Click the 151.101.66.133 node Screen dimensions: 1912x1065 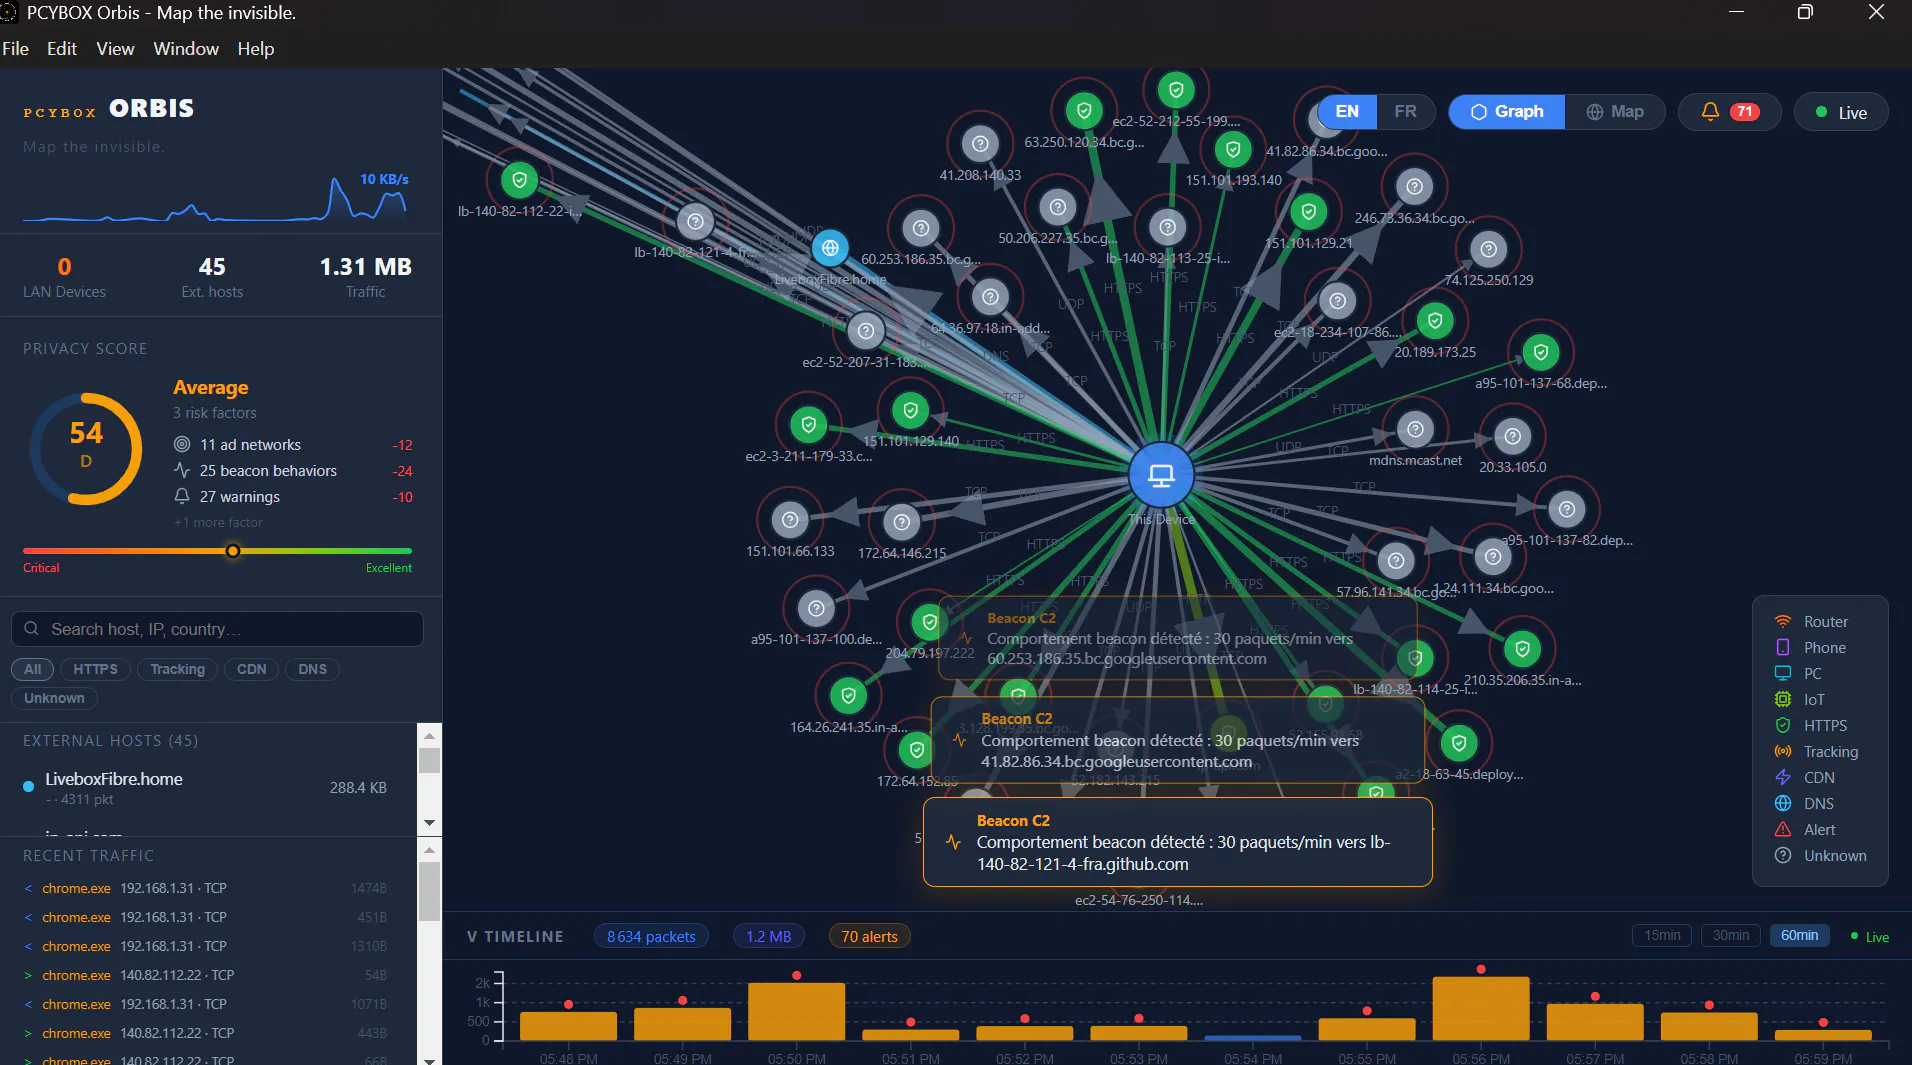coord(790,520)
